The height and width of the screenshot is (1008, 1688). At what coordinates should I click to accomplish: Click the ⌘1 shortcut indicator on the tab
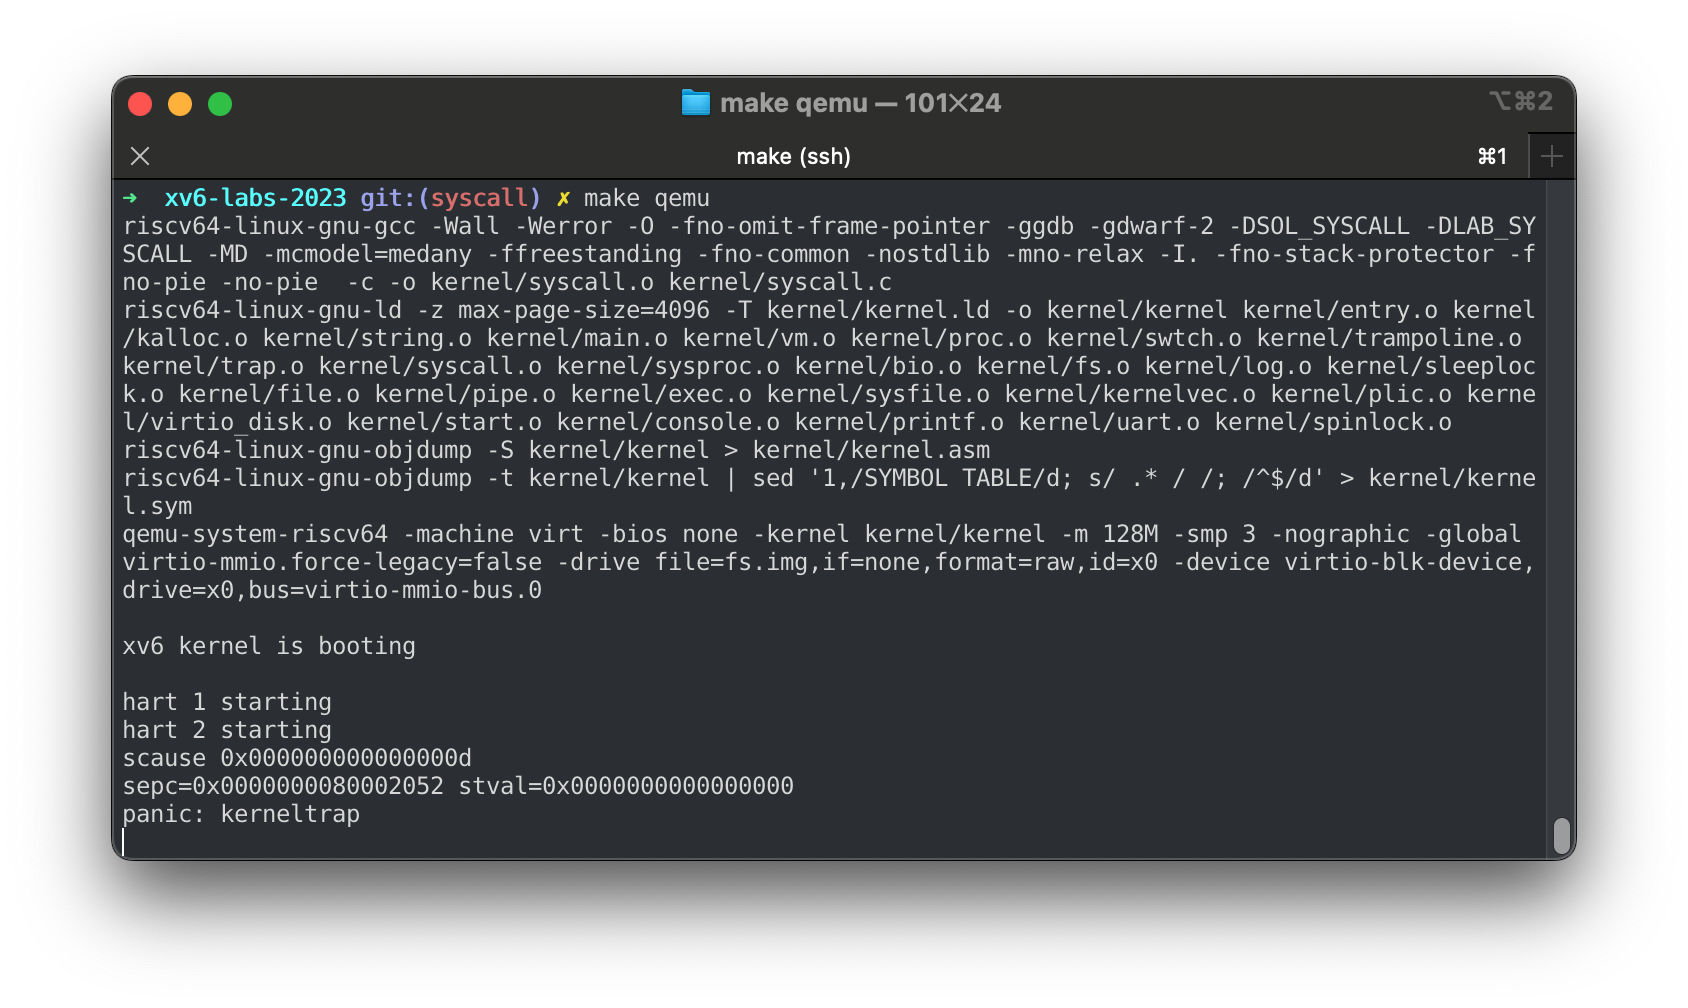(1491, 156)
